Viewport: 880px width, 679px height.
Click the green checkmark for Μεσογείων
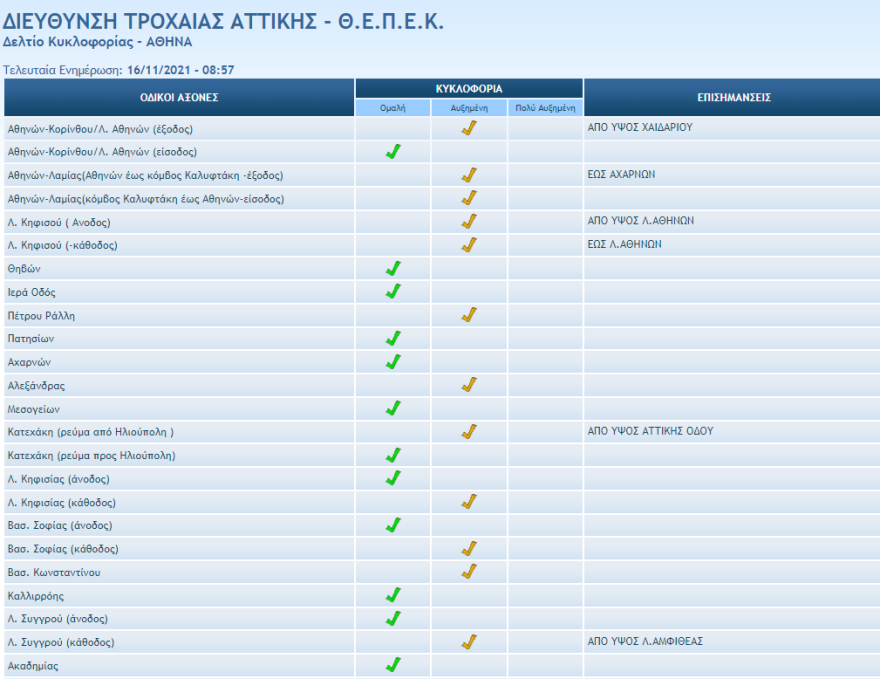pyautogui.click(x=393, y=408)
